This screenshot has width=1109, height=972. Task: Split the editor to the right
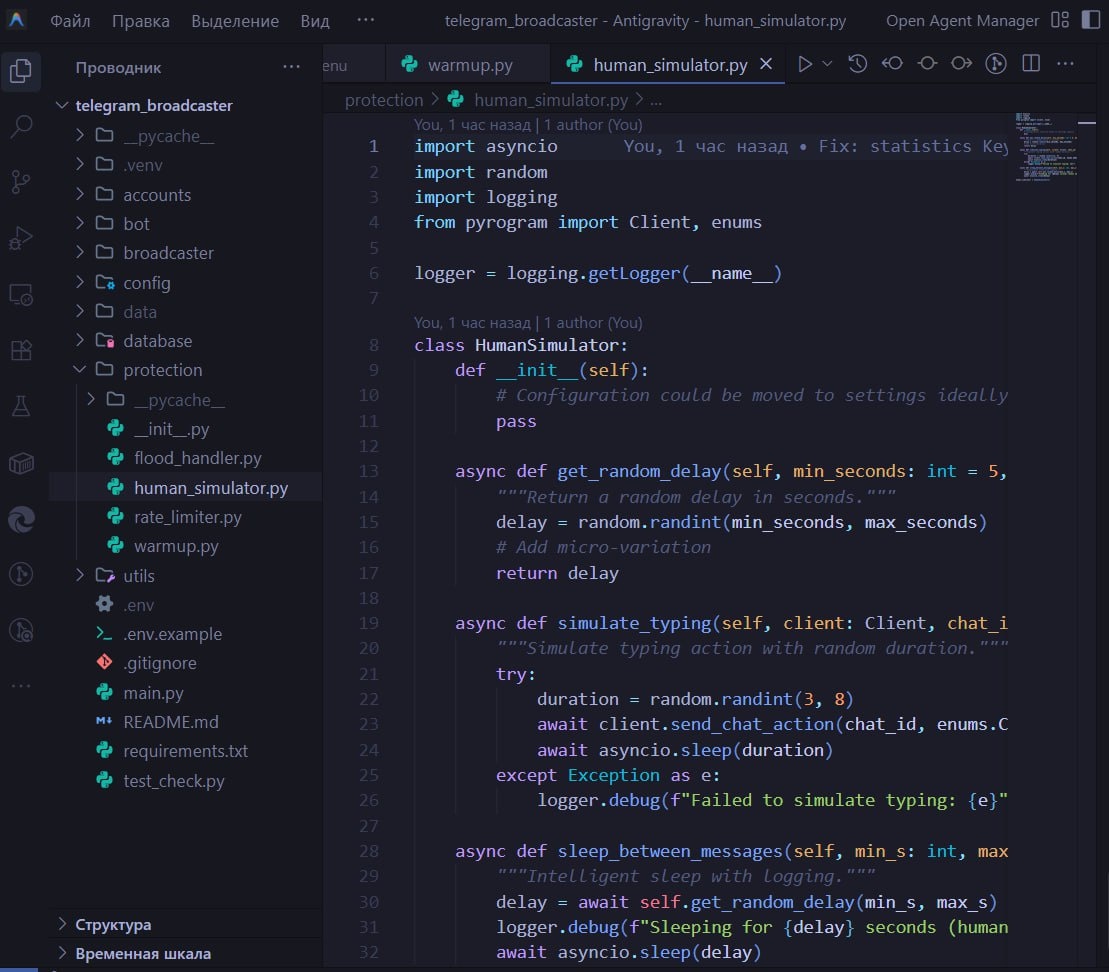(1031, 64)
